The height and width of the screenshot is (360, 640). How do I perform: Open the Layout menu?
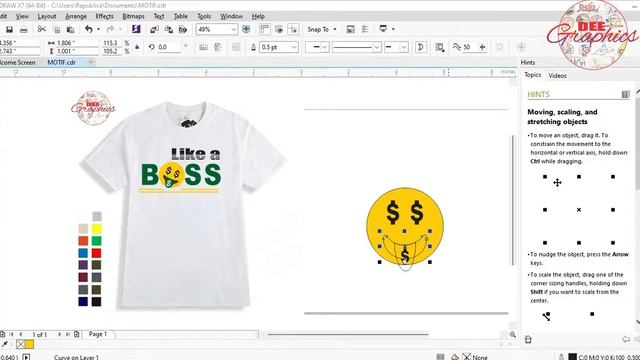[x=47, y=16]
